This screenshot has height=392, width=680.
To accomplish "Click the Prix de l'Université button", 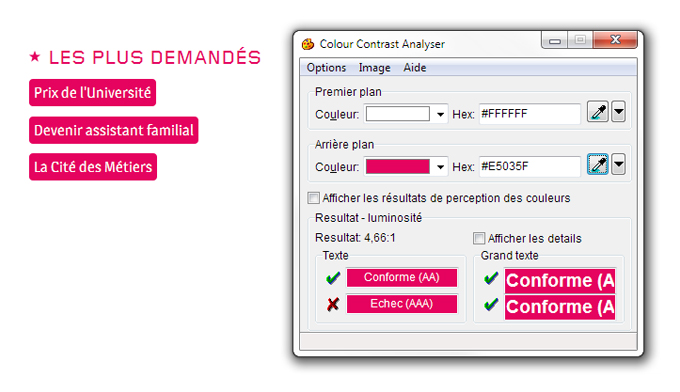I will click(x=92, y=92).
